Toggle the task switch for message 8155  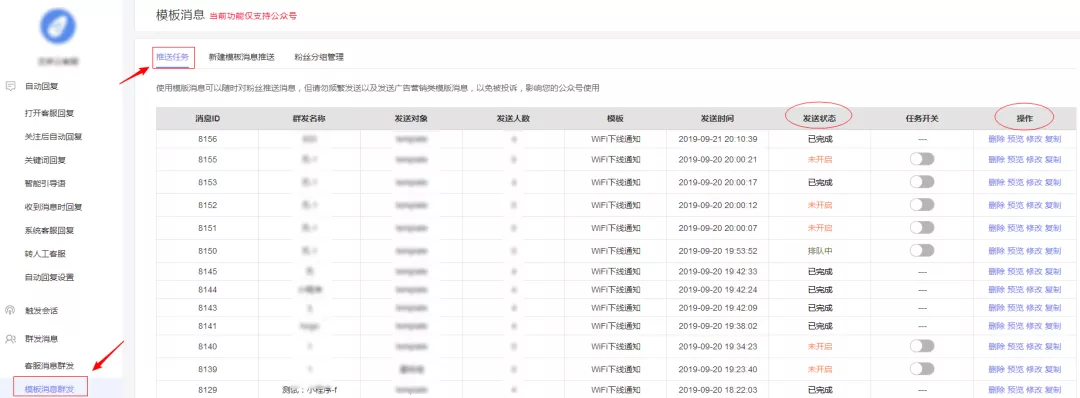[922, 159]
